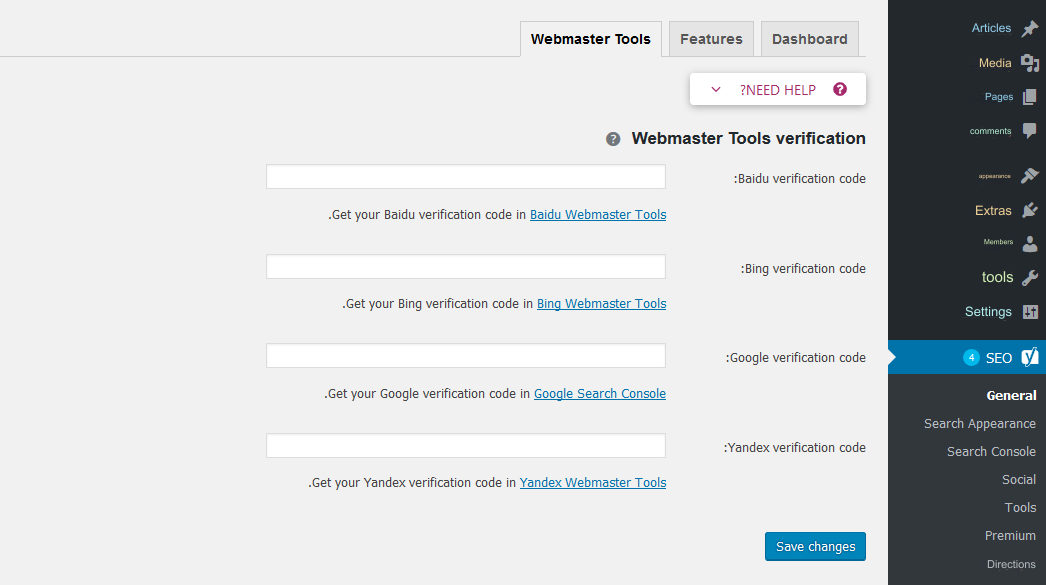Click the appearance paintbrush icon

tap(1030, 176)
